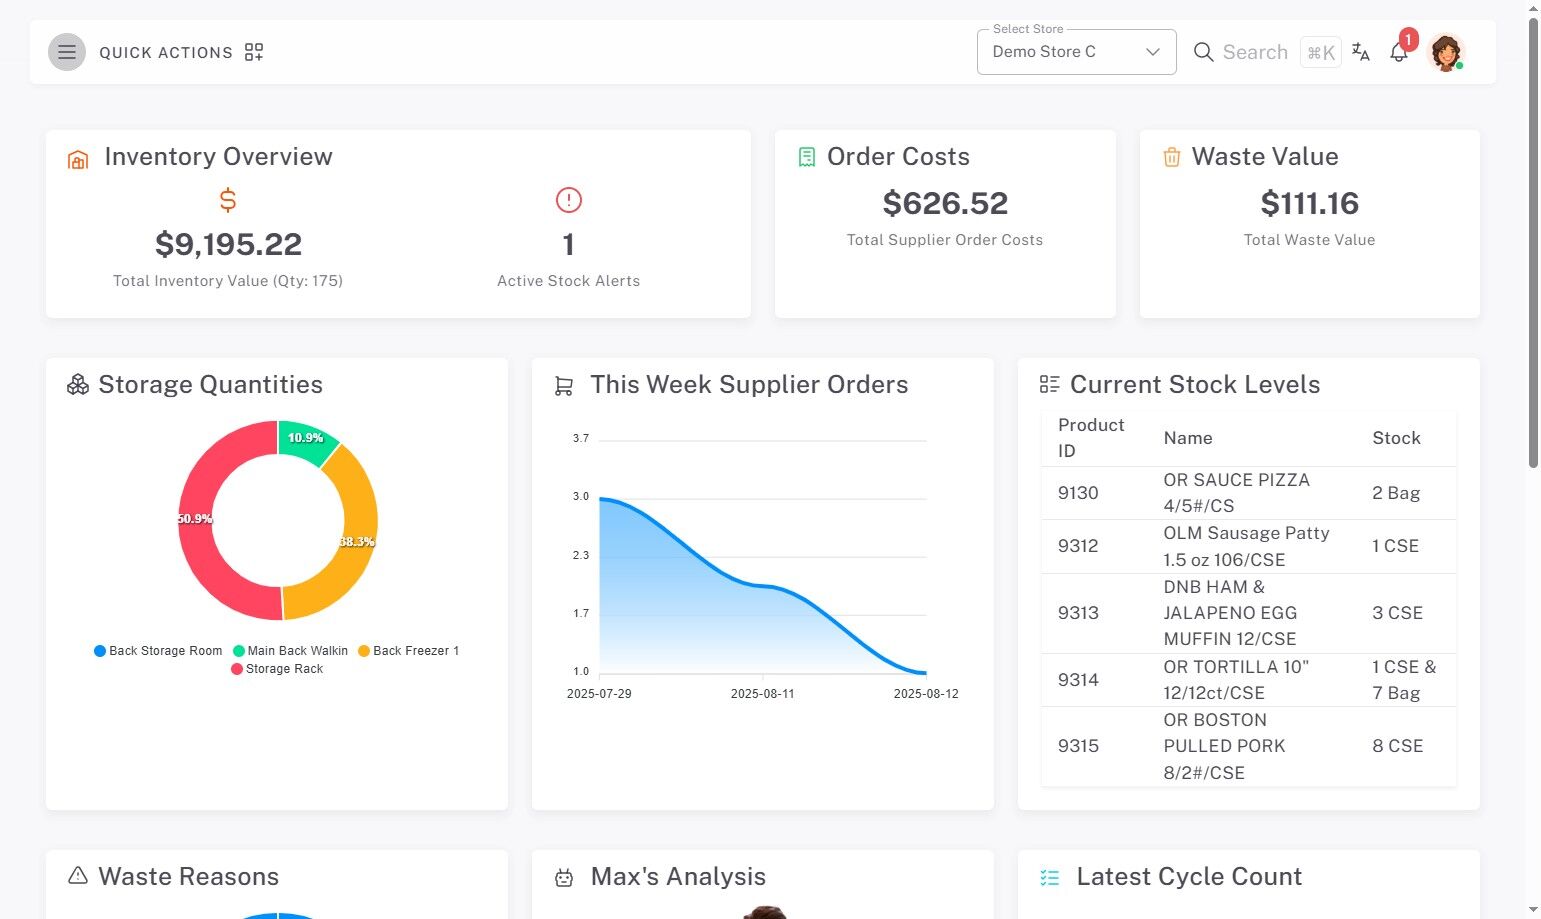The image size is (1541, 919).
Task: Click the orange dollar sign icon
Action: click(228, 200)
